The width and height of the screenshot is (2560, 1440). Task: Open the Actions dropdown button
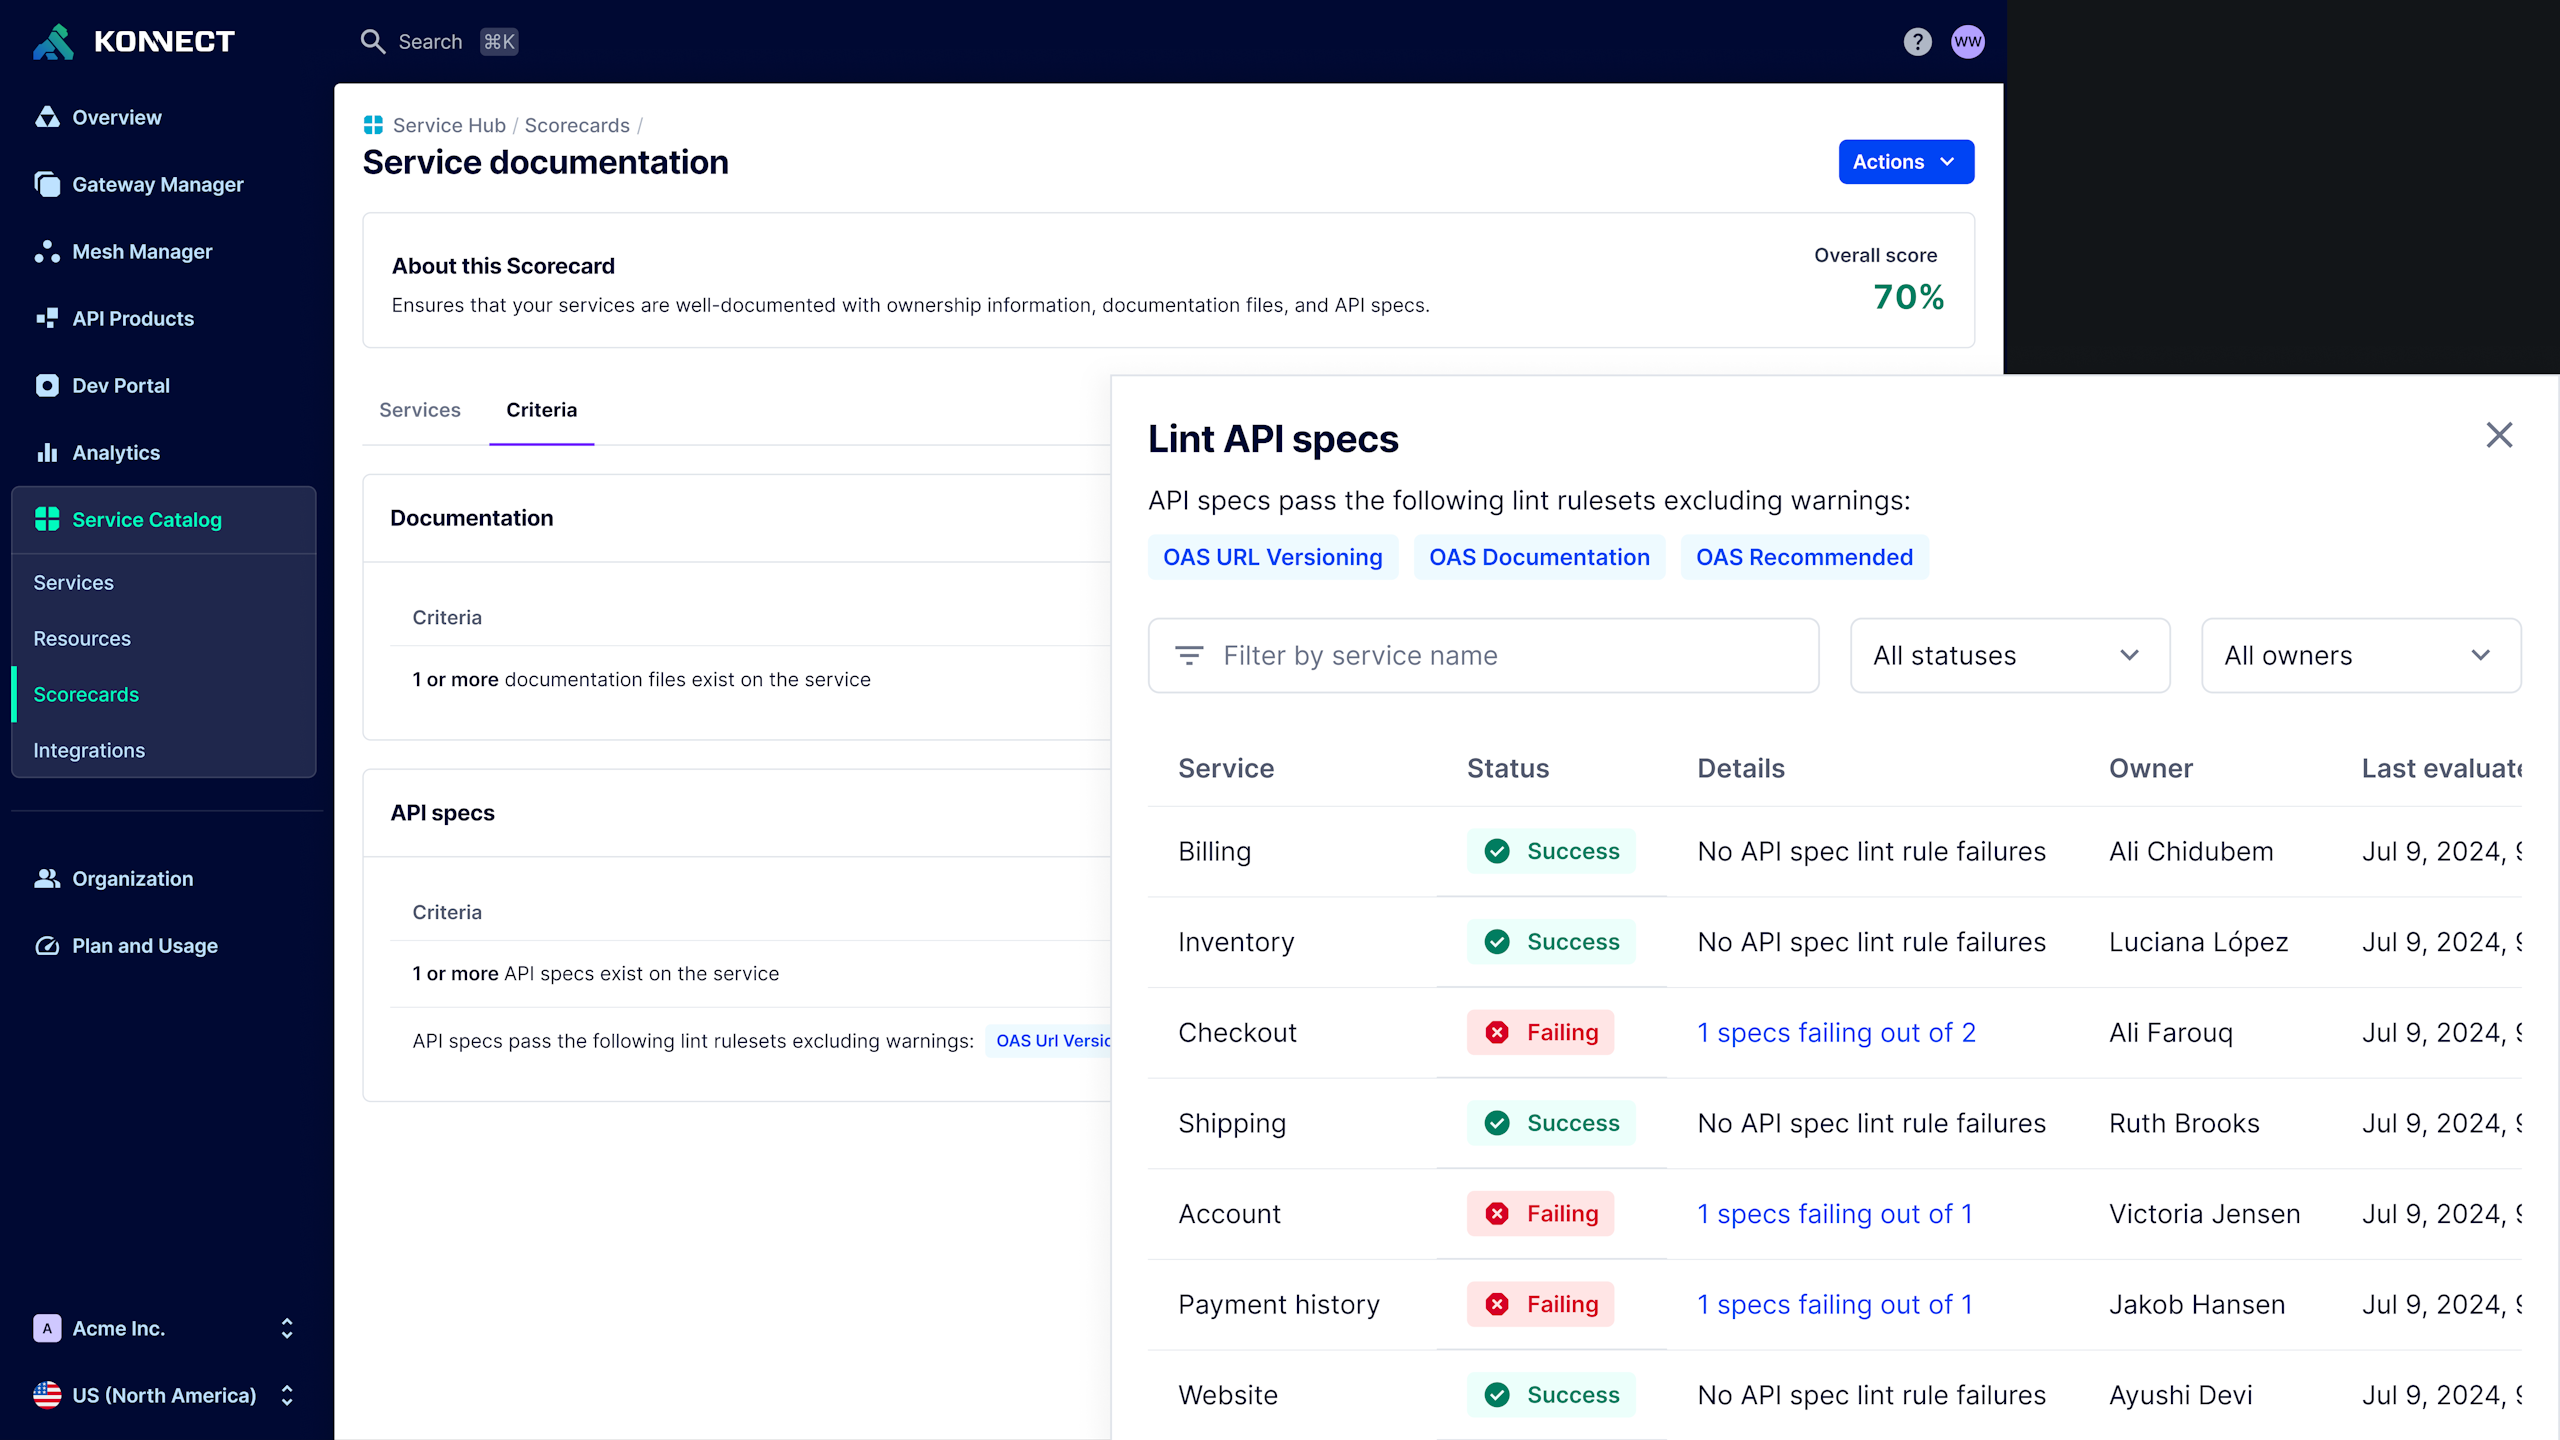click(x=1905, y=162)
